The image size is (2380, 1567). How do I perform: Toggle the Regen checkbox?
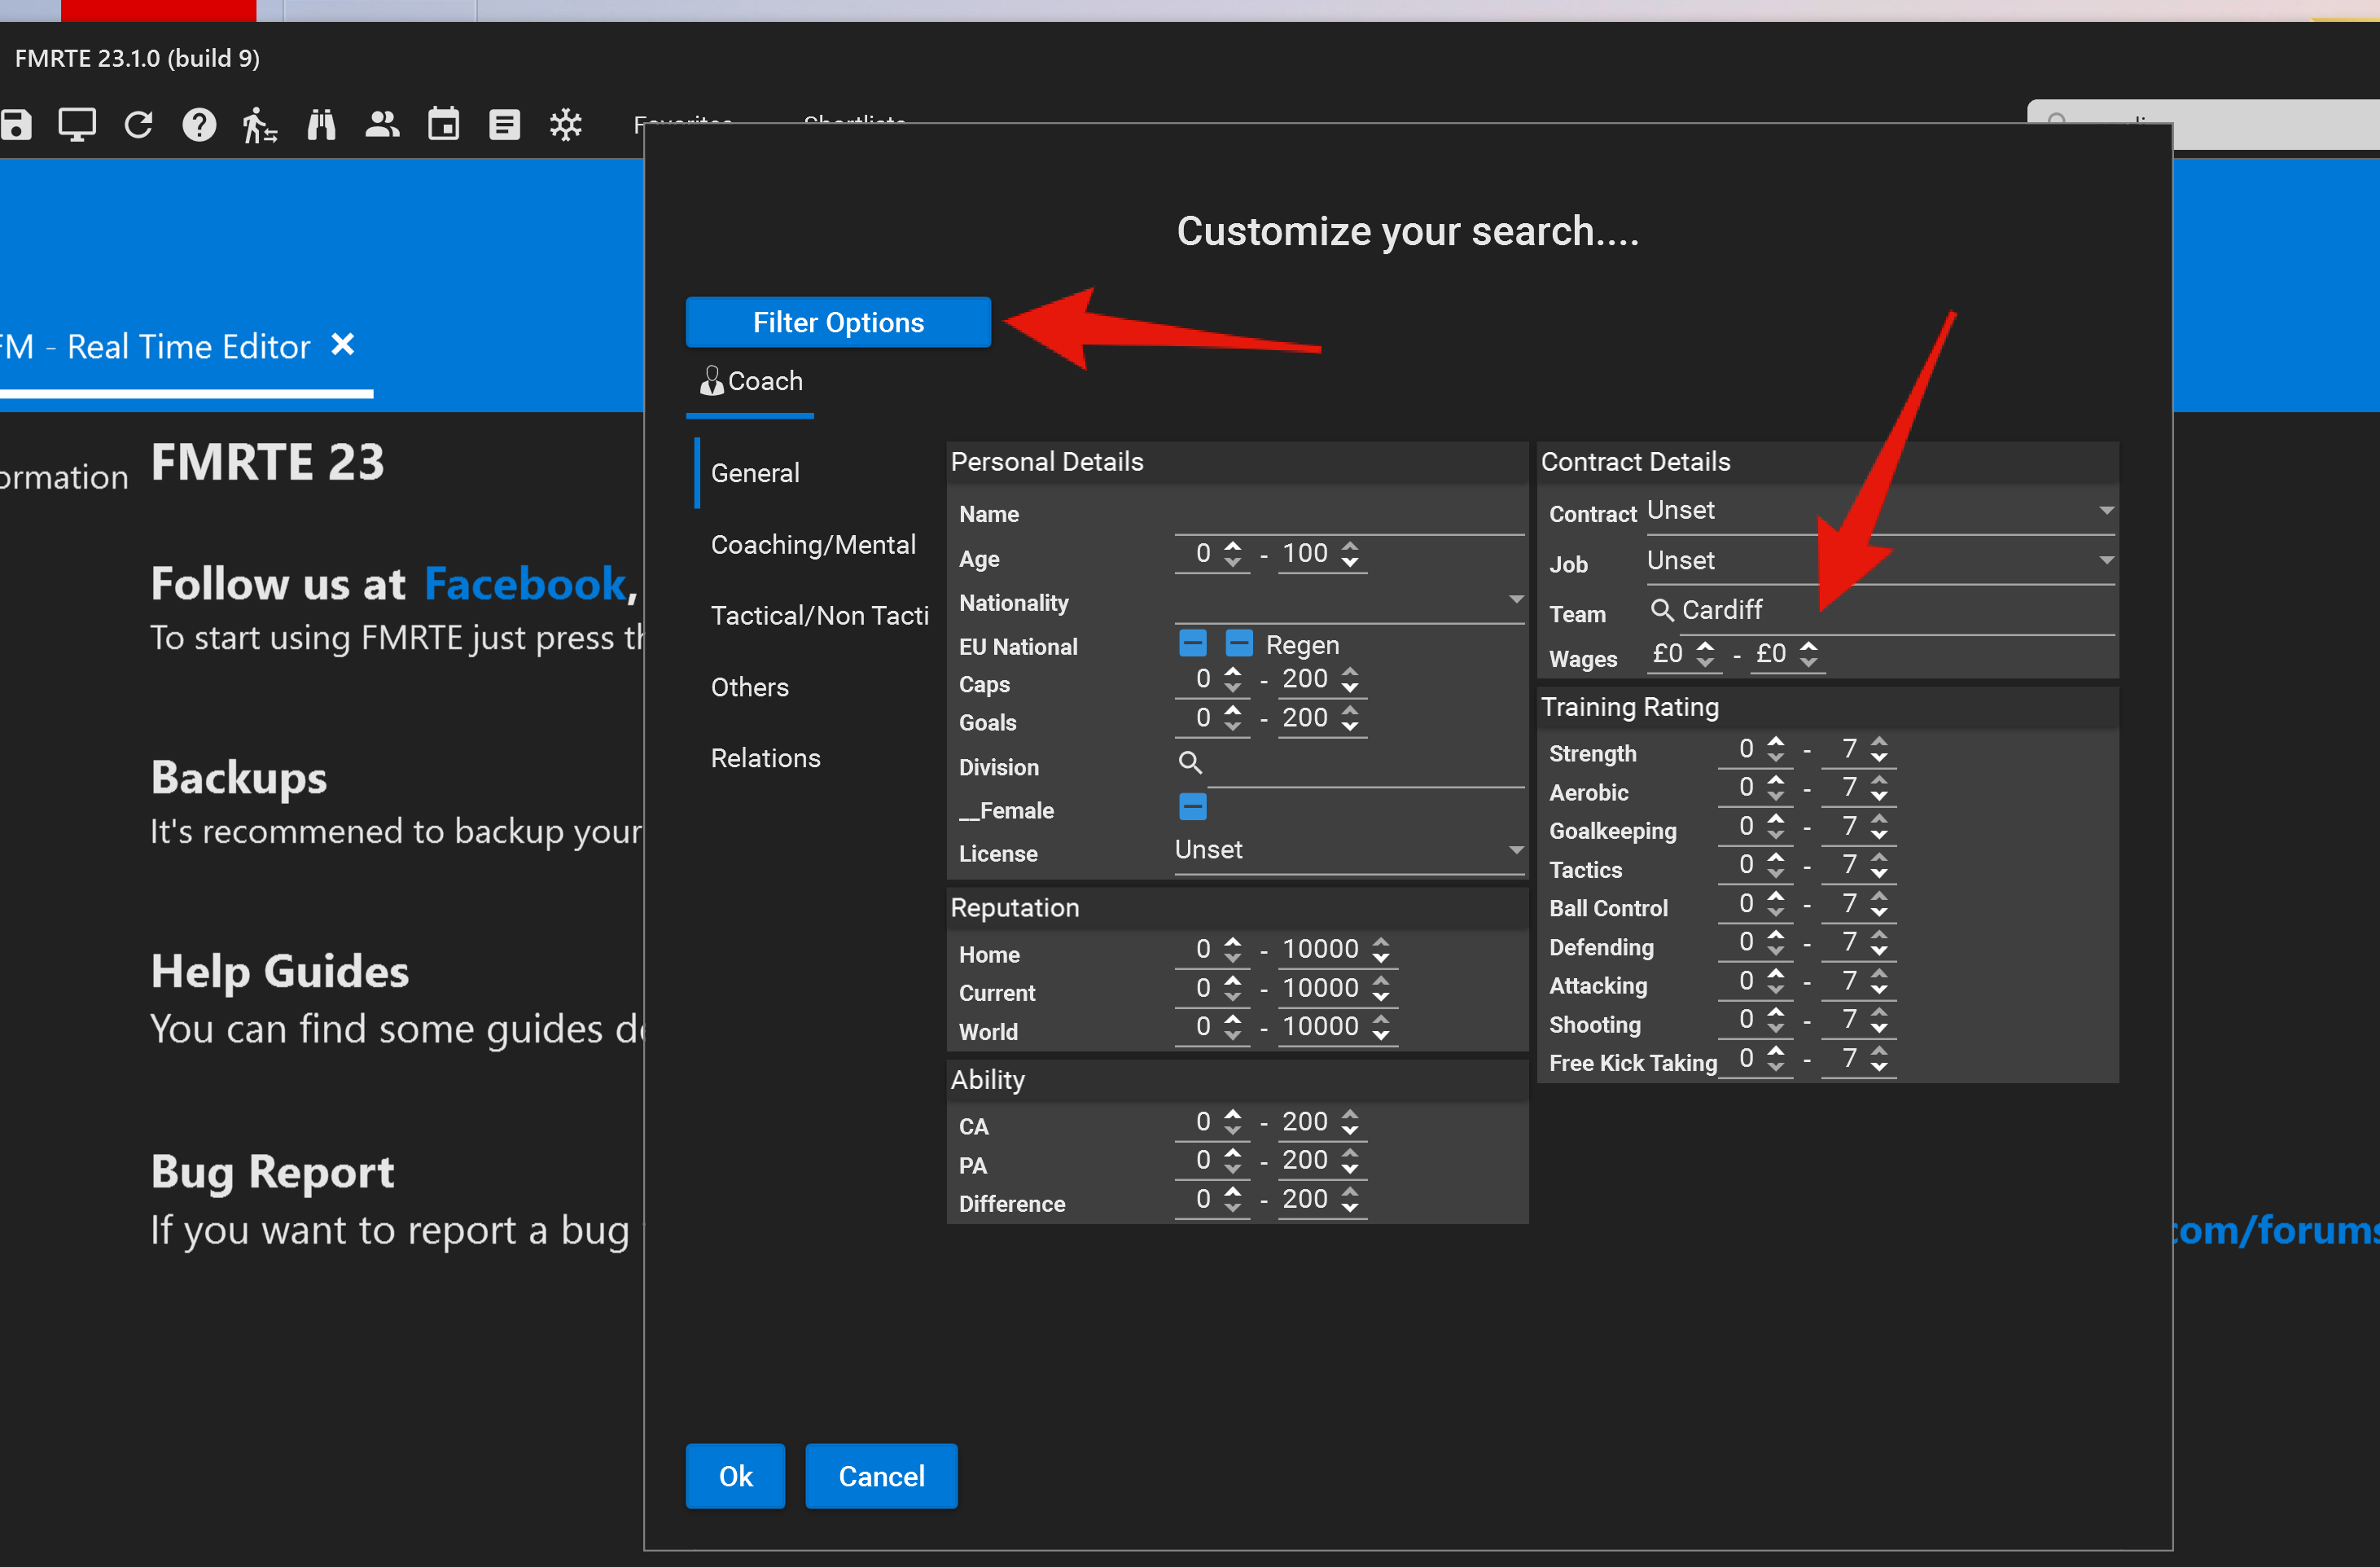click(x=1239, y=643)
